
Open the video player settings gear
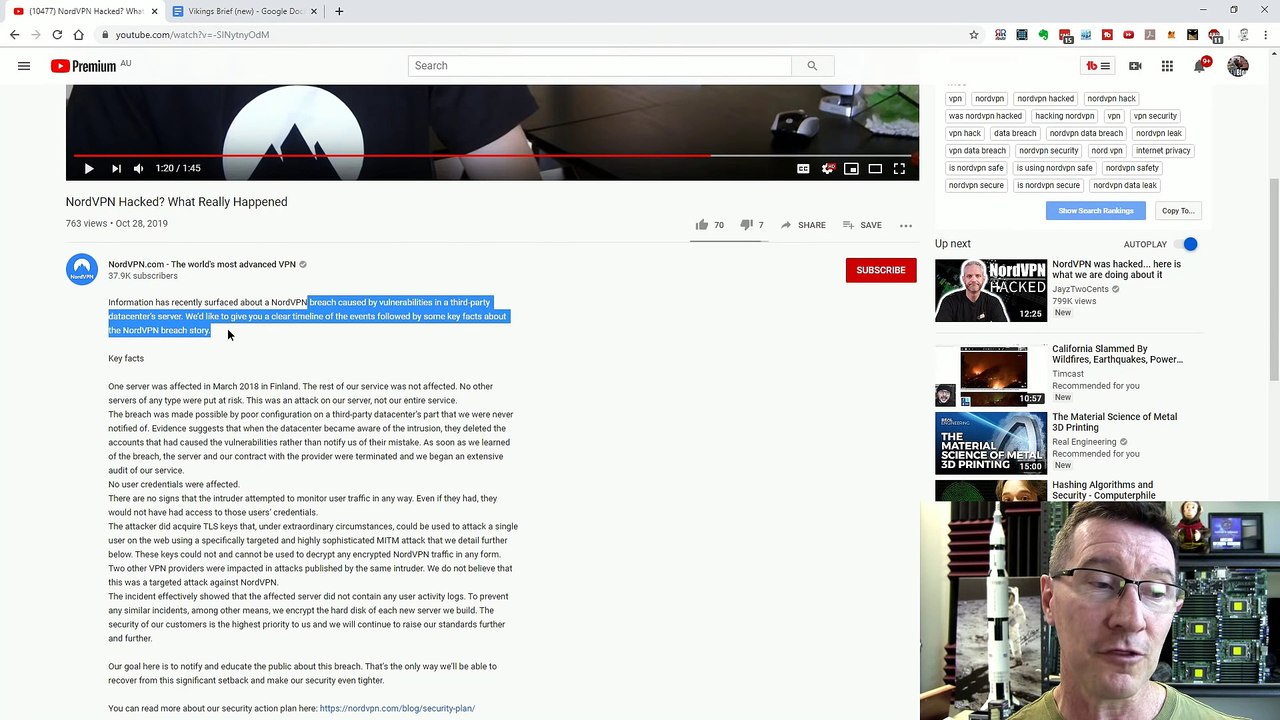[x=827, y=169]
